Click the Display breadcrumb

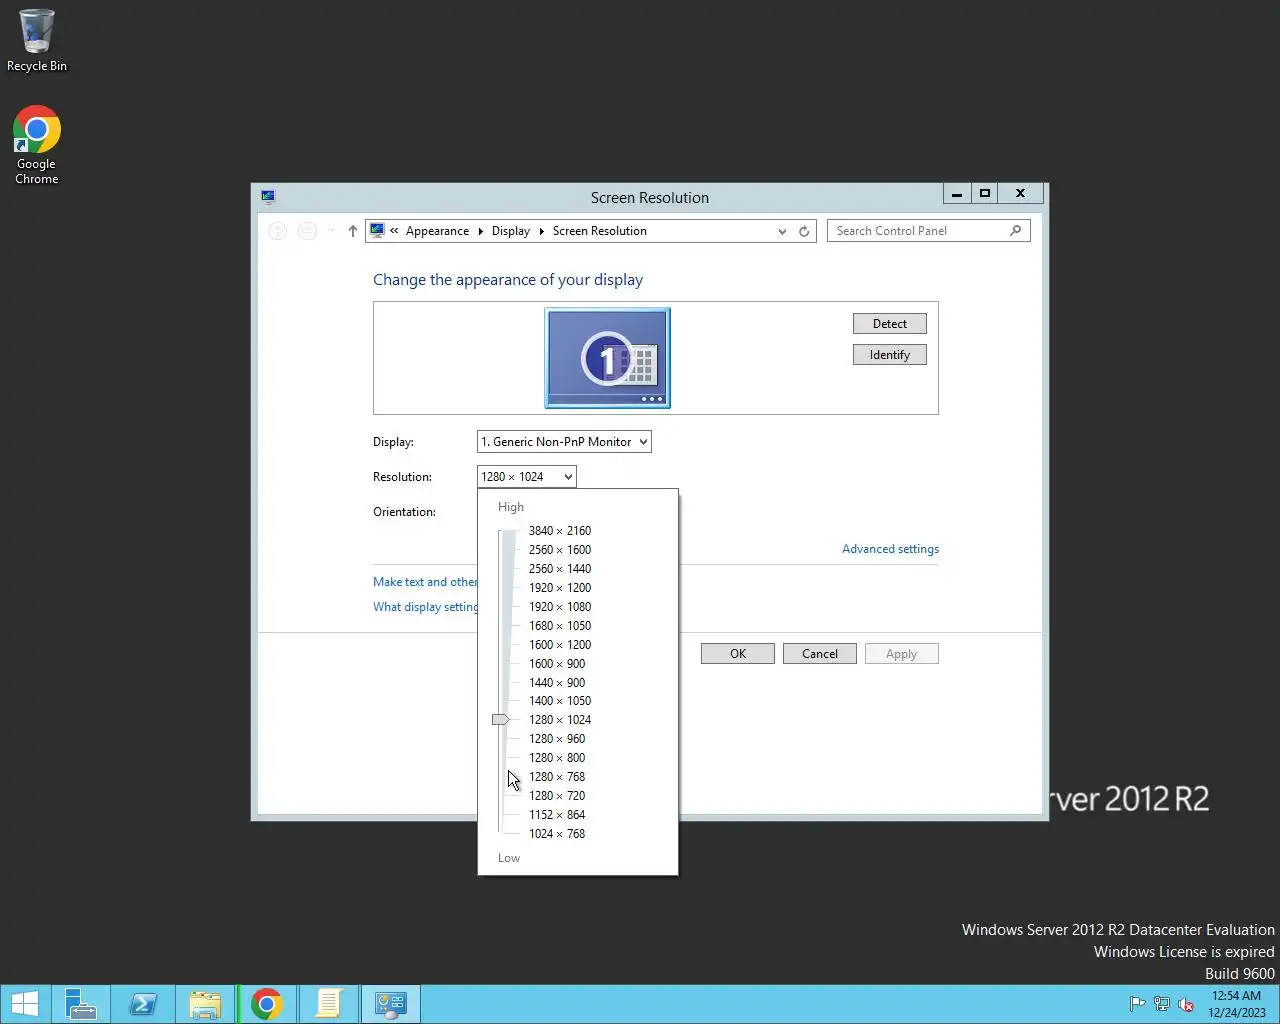[x=511, y=231]
